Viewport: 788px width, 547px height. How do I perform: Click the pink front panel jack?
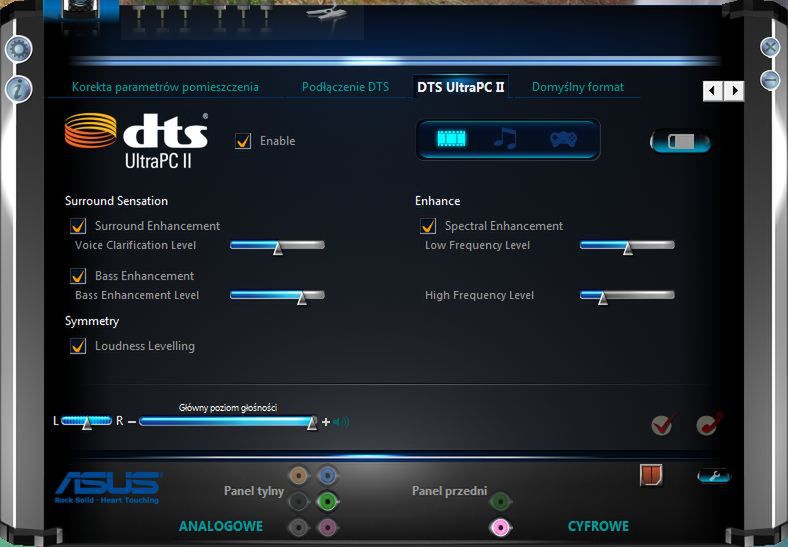point(500,527)
